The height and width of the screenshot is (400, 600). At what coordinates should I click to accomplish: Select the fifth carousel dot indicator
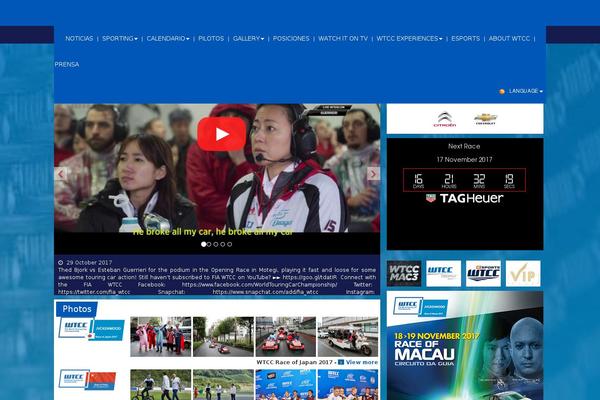point(230,244)
